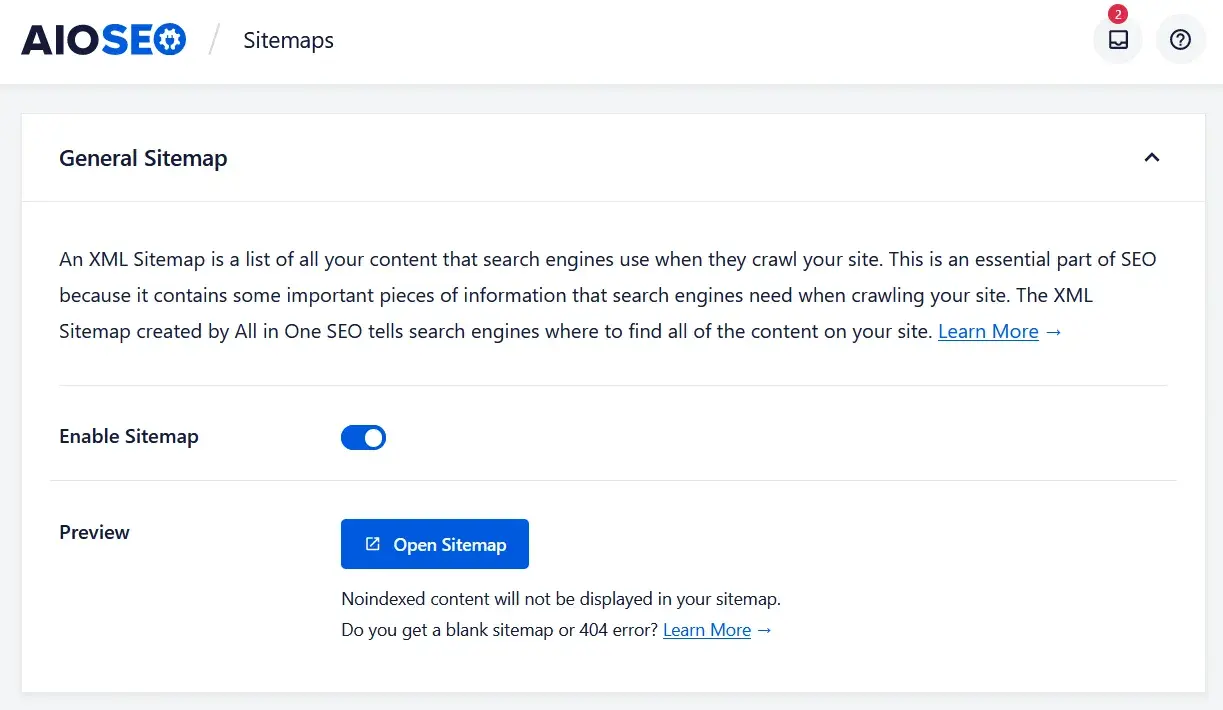
Task: Click the AIOSEO logo
Action: [103, 40]
